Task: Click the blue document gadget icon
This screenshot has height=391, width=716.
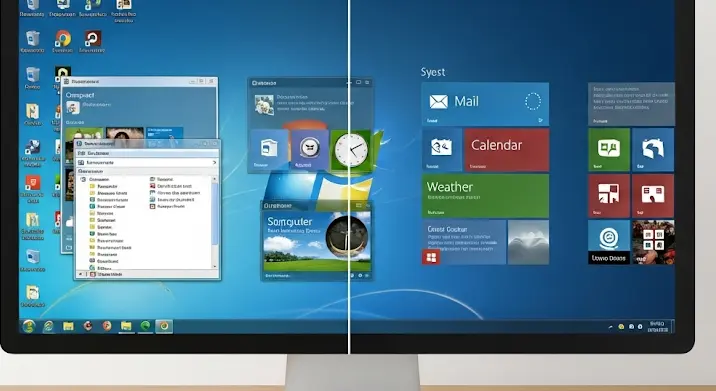Action: point(268,149)
